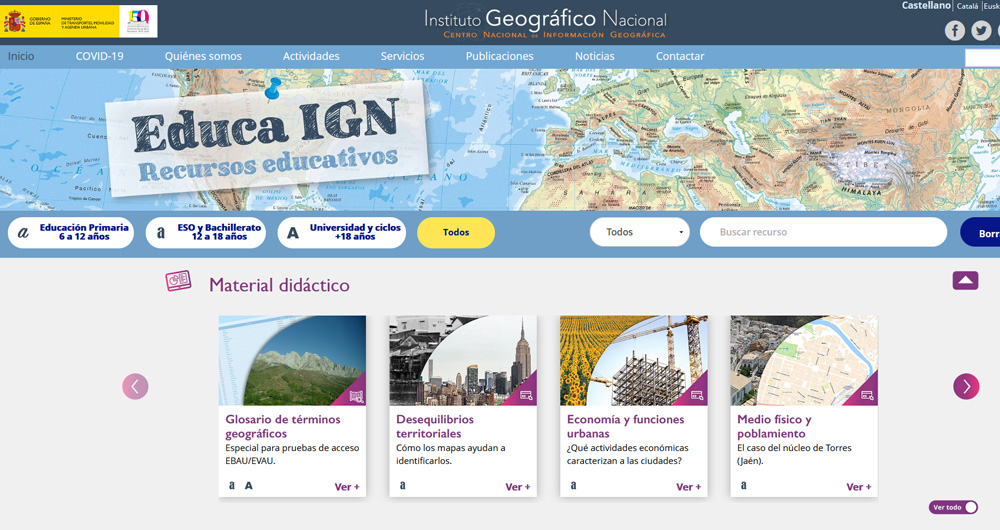1000x530 pixels.
Task: Click Ver + on Medio físico card
Action: click(x=859, y=487)
